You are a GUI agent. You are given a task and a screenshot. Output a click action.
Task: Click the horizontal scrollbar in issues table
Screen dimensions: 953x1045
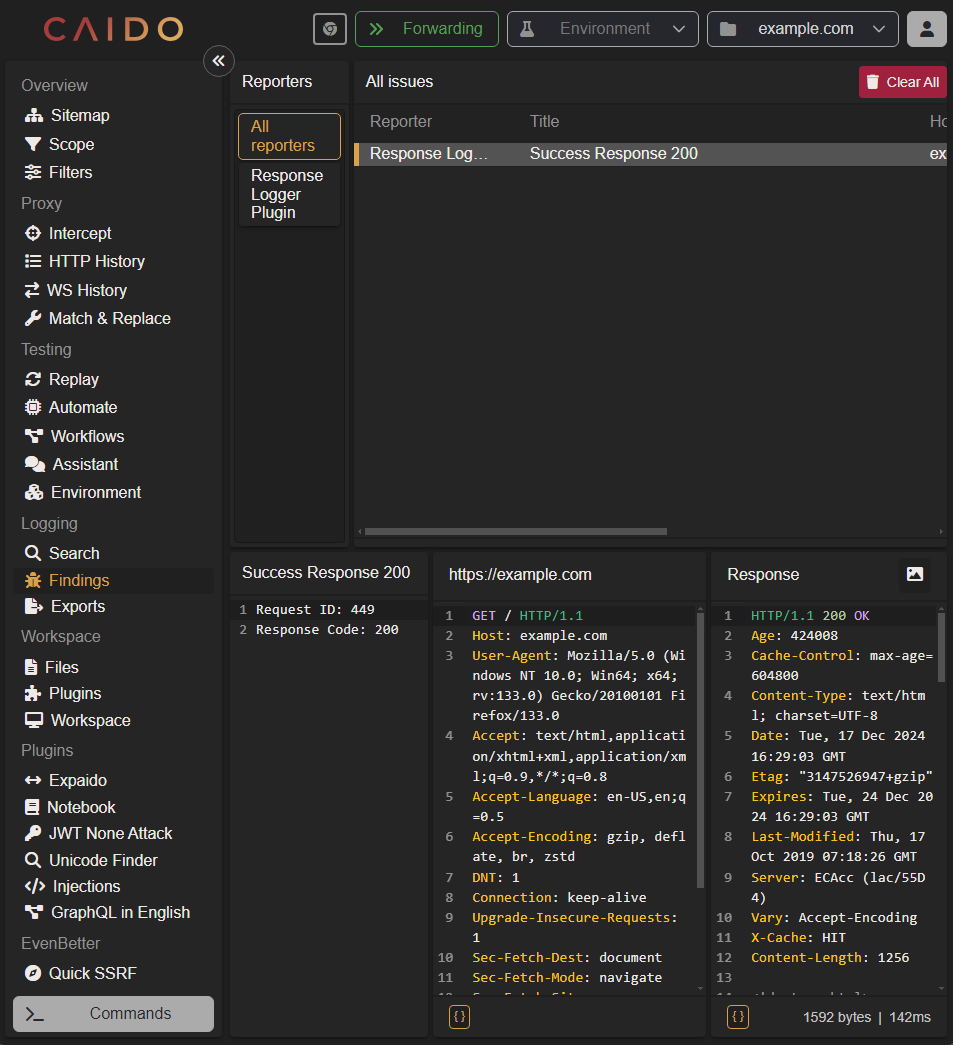point(515,532)
